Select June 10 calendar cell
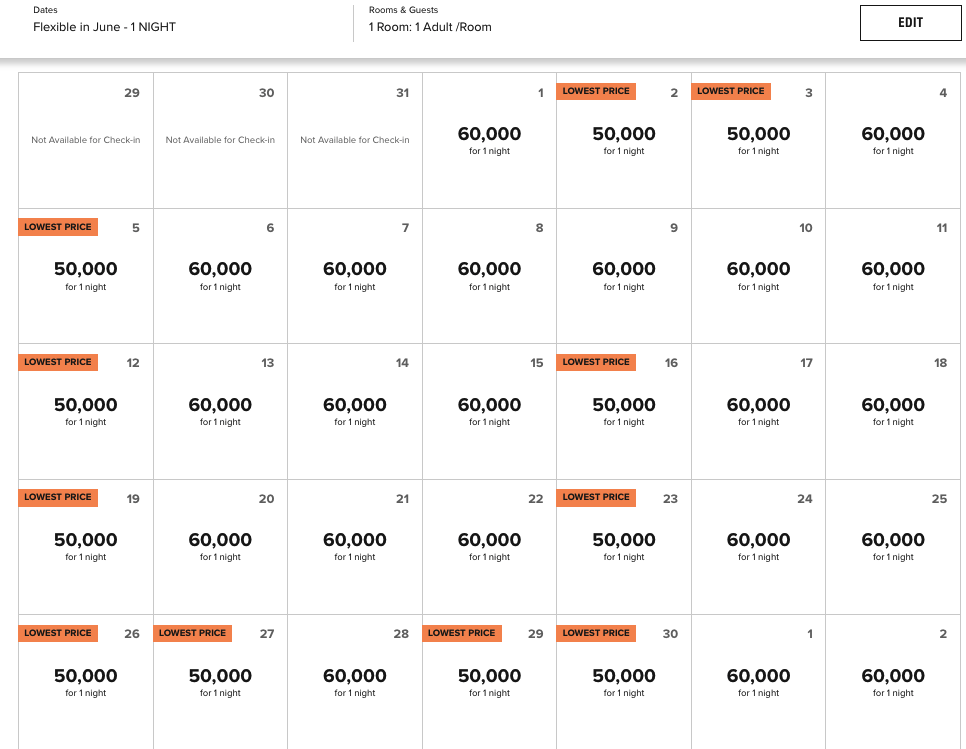The height and width of the screenshot is (749, 966). (x=758, y=276)
